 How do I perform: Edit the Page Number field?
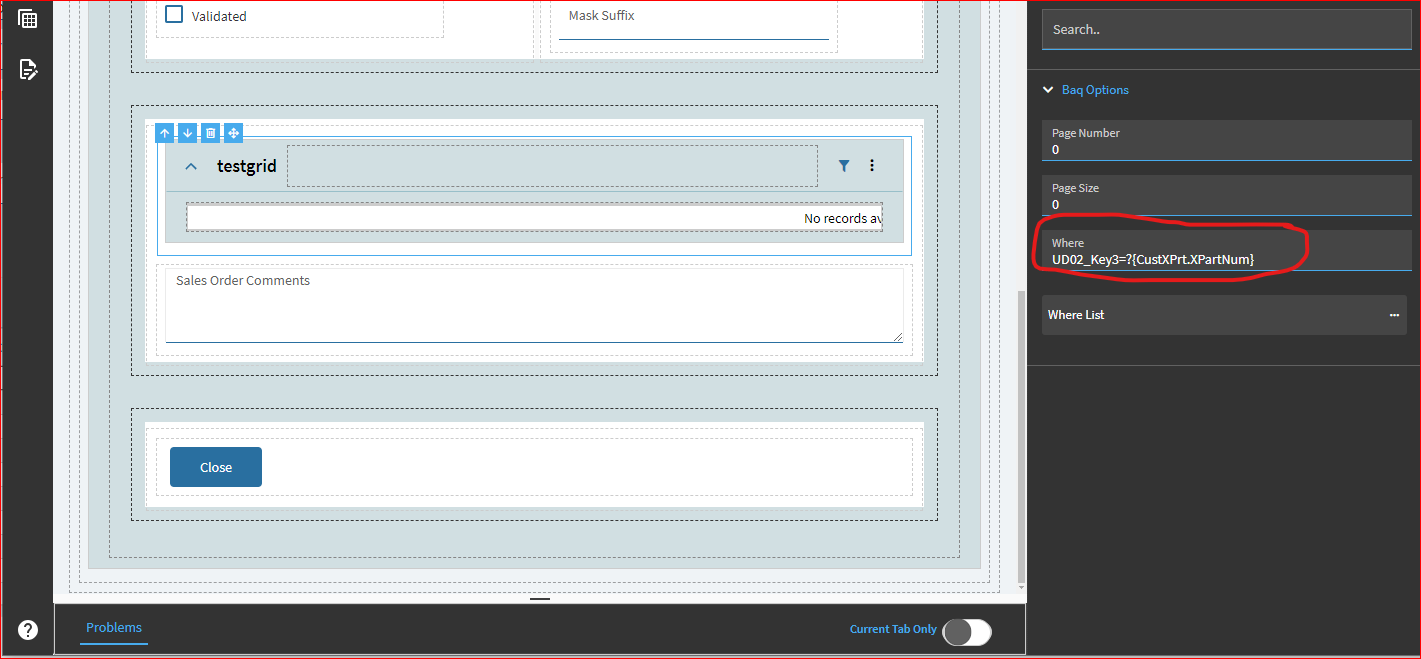1226,140
